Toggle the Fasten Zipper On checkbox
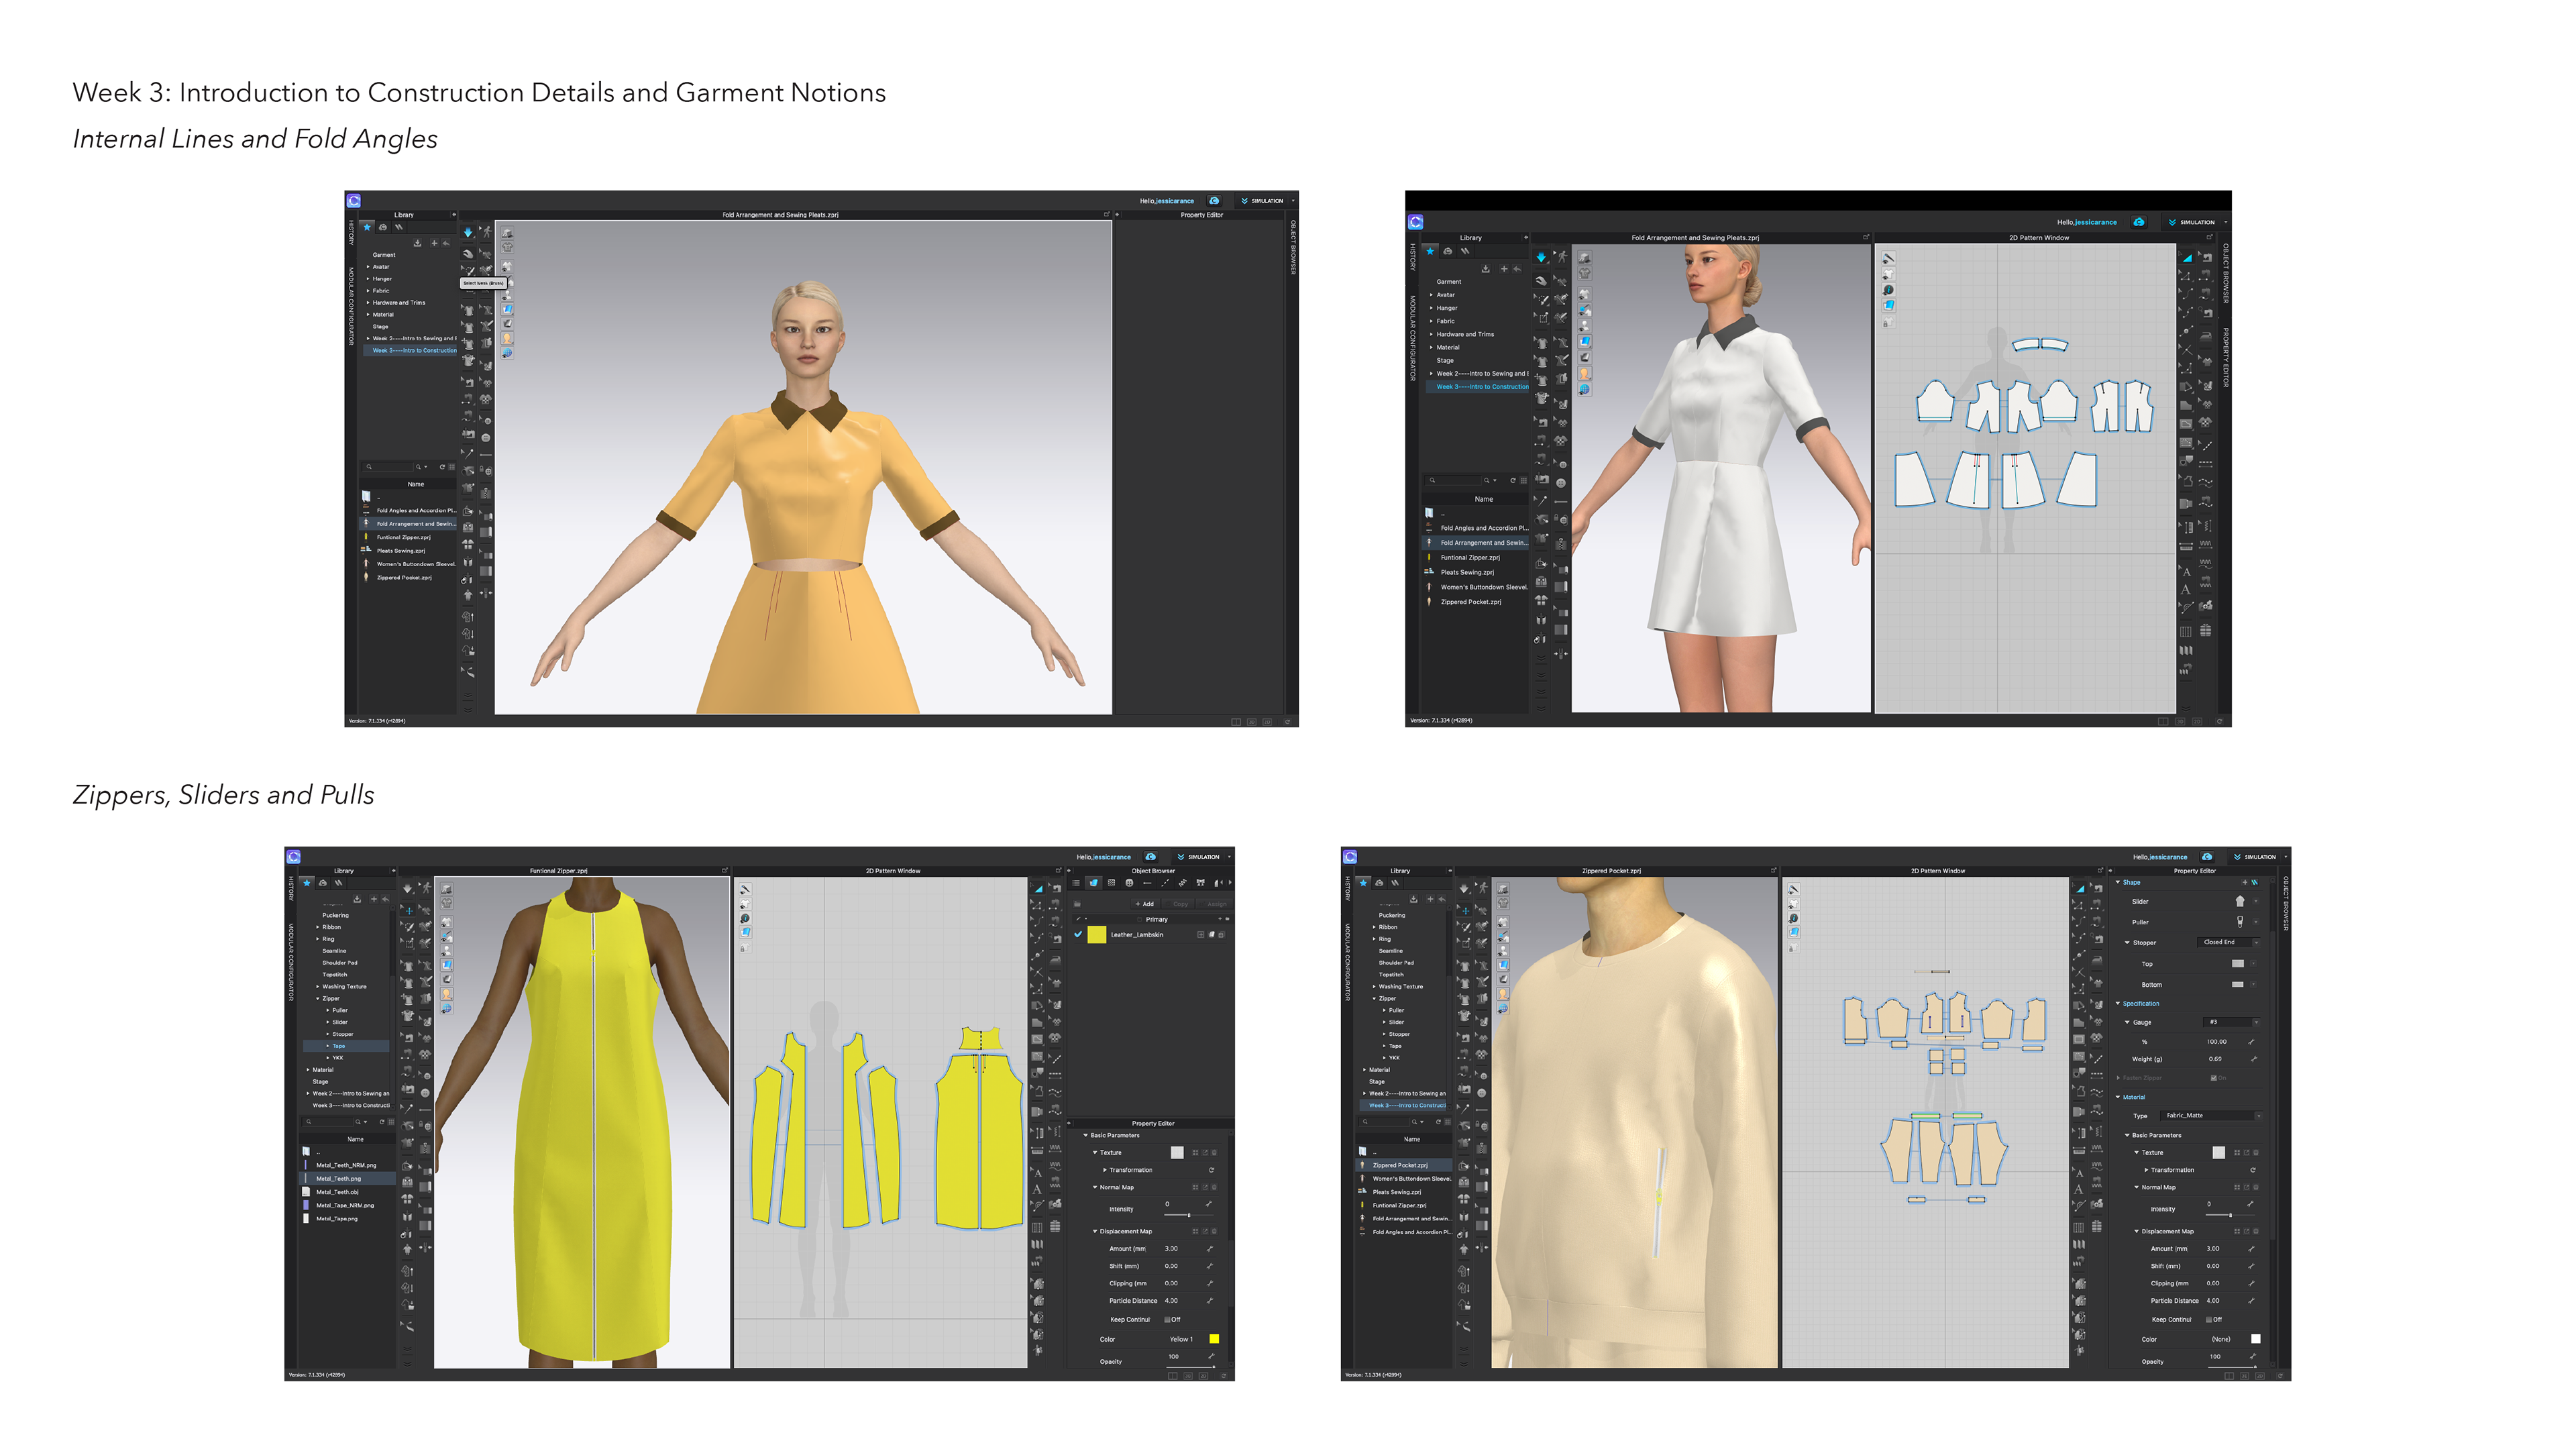2576x1449 pixels. (2214, 1078)
